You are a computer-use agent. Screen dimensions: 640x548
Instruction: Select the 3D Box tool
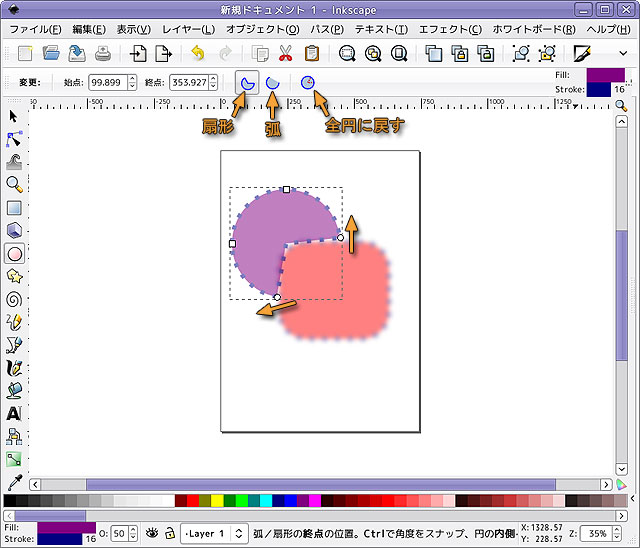pyautogui.click(x=14, y=231)
